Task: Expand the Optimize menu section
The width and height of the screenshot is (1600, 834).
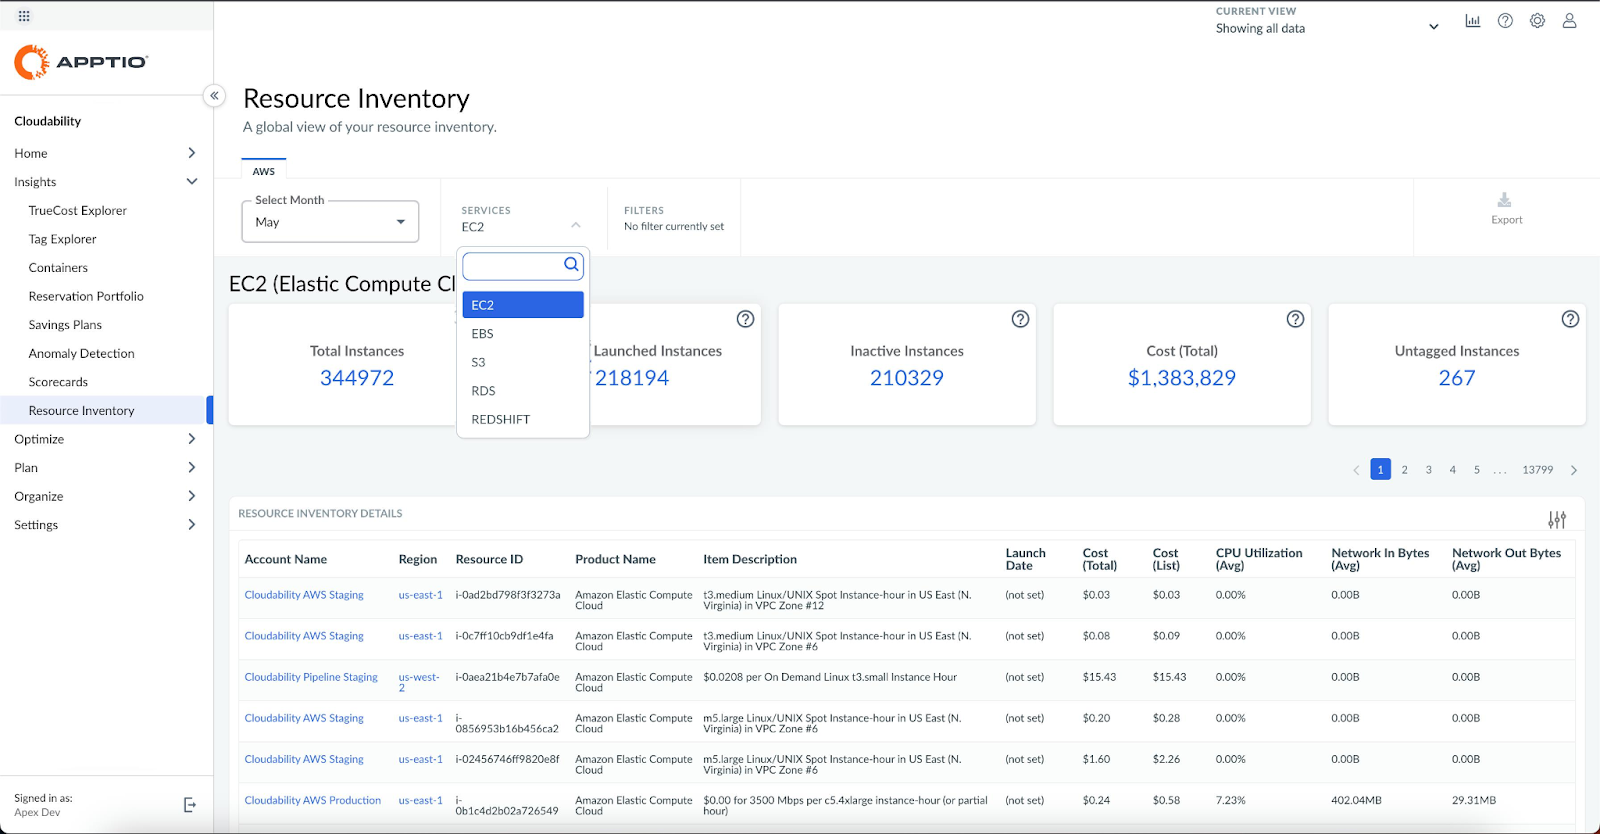Action: (x=192, y=439)
